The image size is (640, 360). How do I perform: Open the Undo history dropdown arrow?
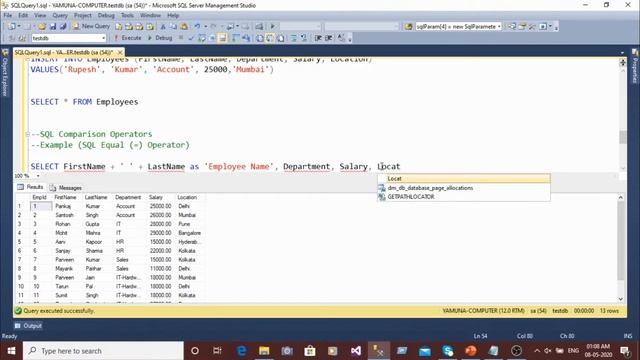point(205,27)
